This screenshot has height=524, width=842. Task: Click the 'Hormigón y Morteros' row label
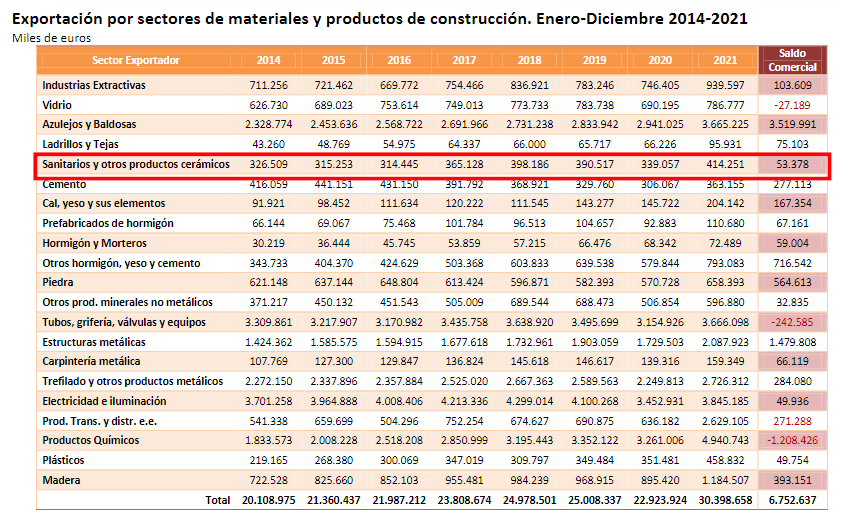[95, 243]
